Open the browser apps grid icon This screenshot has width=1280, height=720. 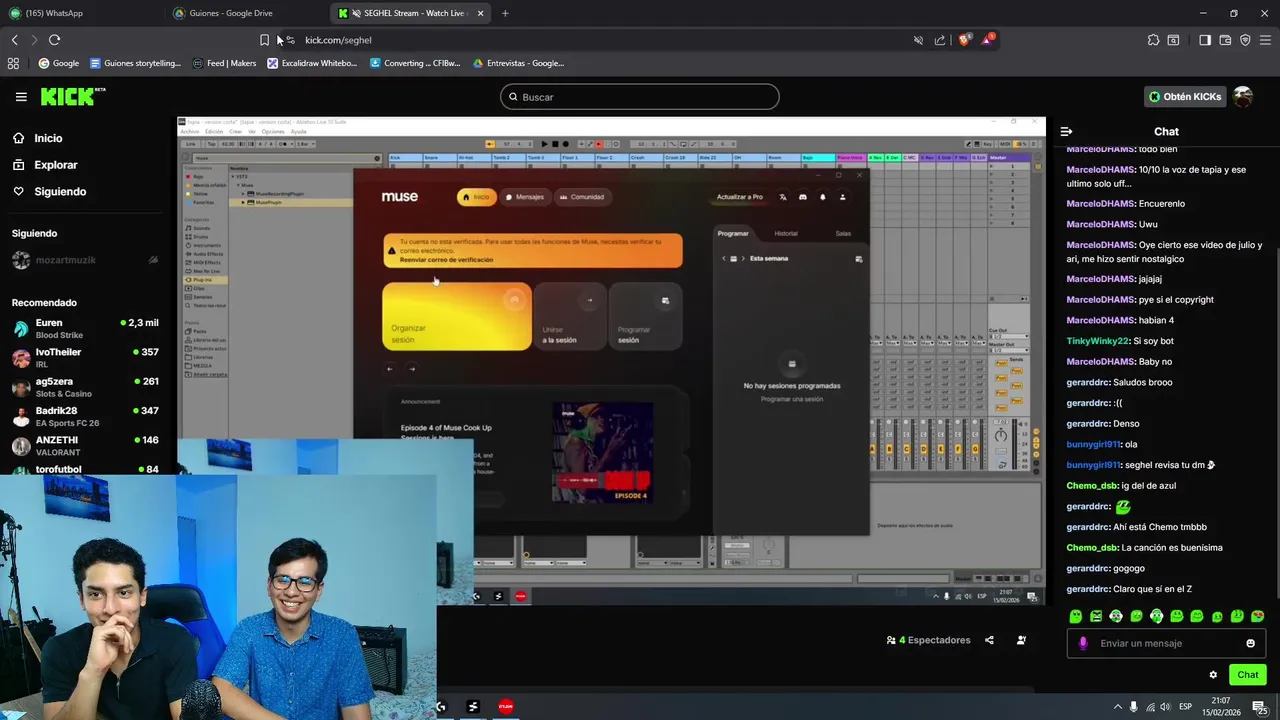click(13, 63)
